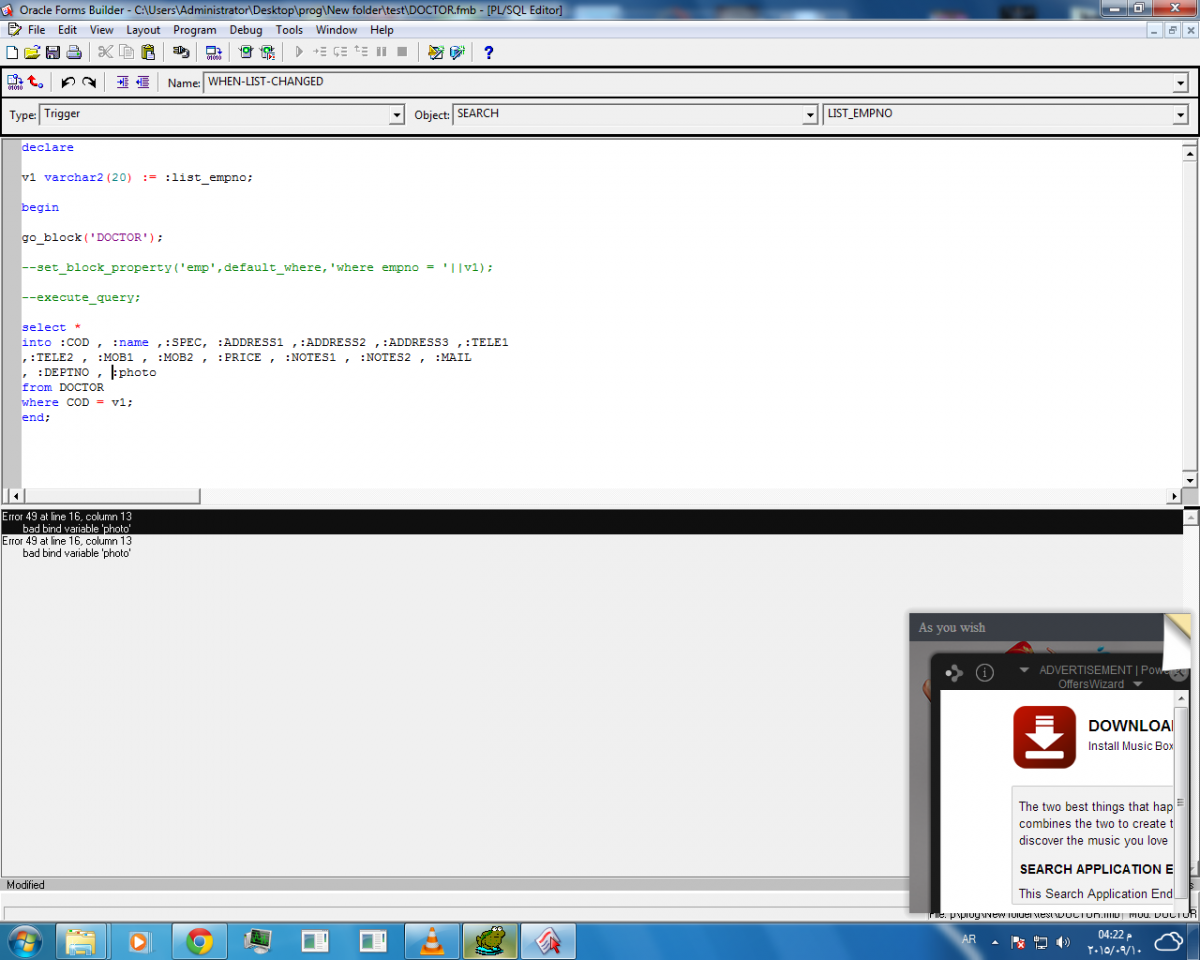Click the info icon in advertisement popup
The height and width of the screenshot is (960, 1200).
984,673
